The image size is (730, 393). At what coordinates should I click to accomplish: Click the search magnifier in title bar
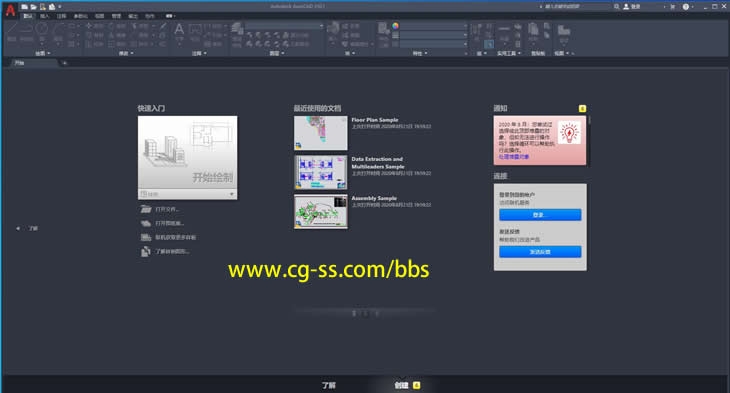click(x=616, y=7)
